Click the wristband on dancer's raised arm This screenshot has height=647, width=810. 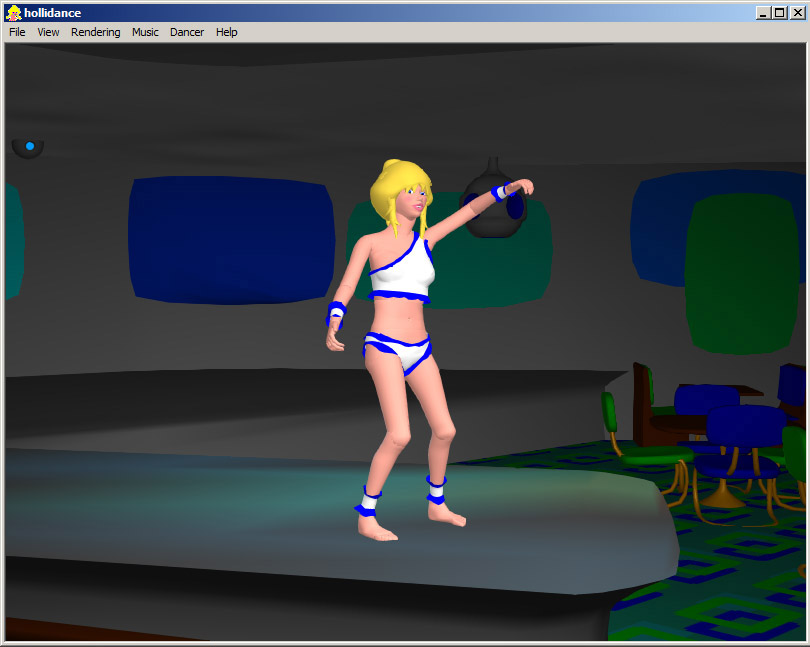499,192
